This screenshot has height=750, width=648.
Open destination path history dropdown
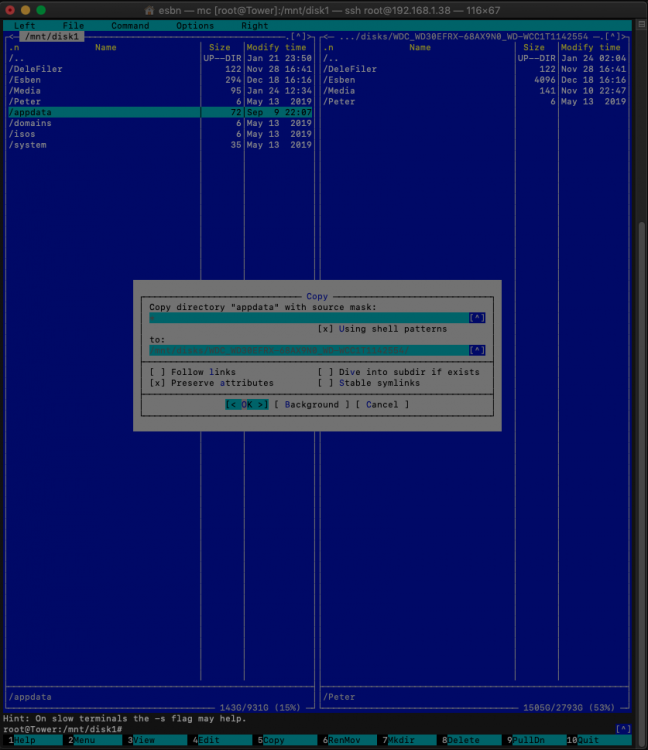(477, 351)
